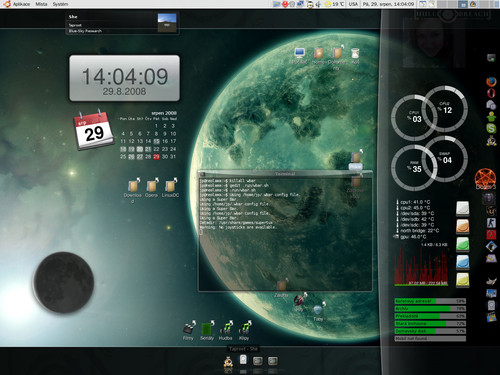Click the Tuxy shield desktop icon
Image resolution: width=500 pixels, height=375 pixels.
(x=318, y=311)
